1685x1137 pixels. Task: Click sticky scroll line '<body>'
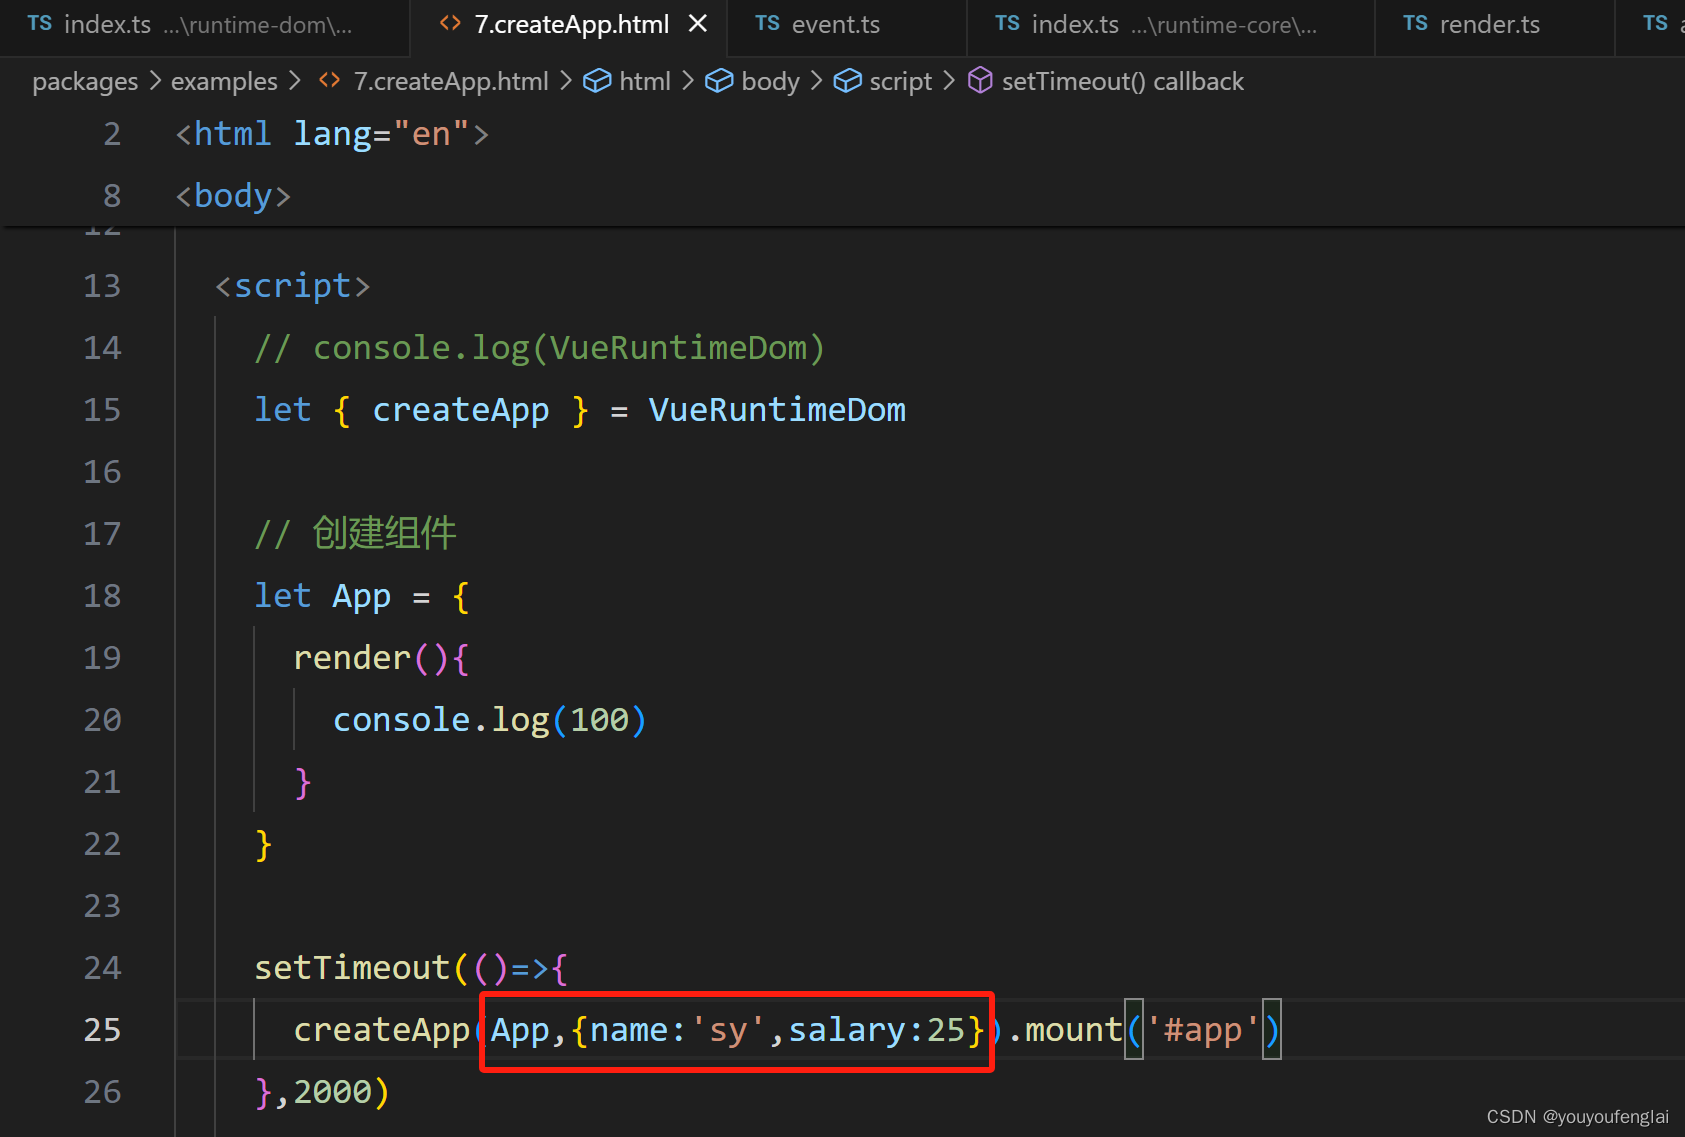233,196
